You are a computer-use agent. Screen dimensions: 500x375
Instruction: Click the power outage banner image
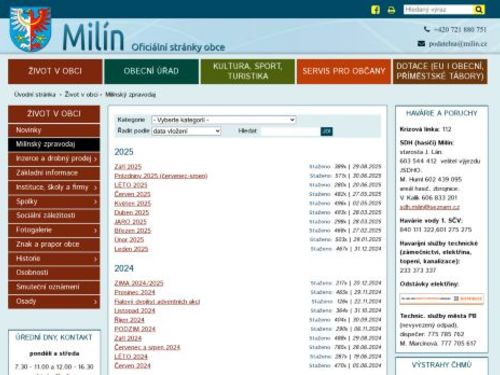tap(442, 299)
